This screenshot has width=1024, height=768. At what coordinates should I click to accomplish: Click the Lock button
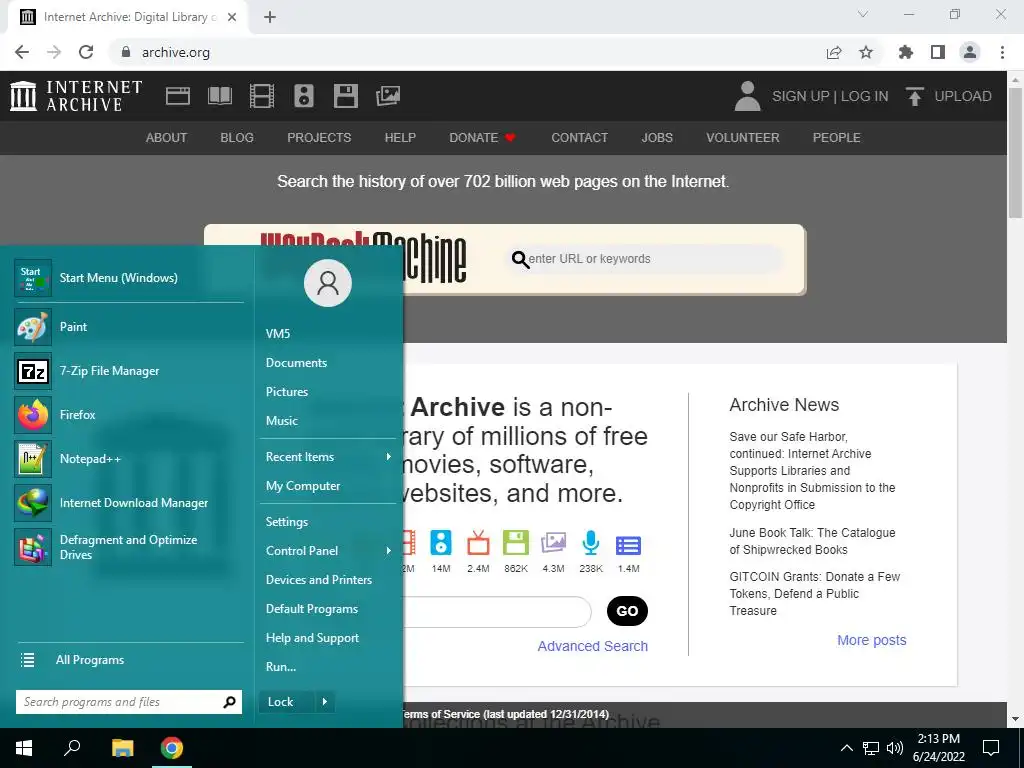point(287,702)
